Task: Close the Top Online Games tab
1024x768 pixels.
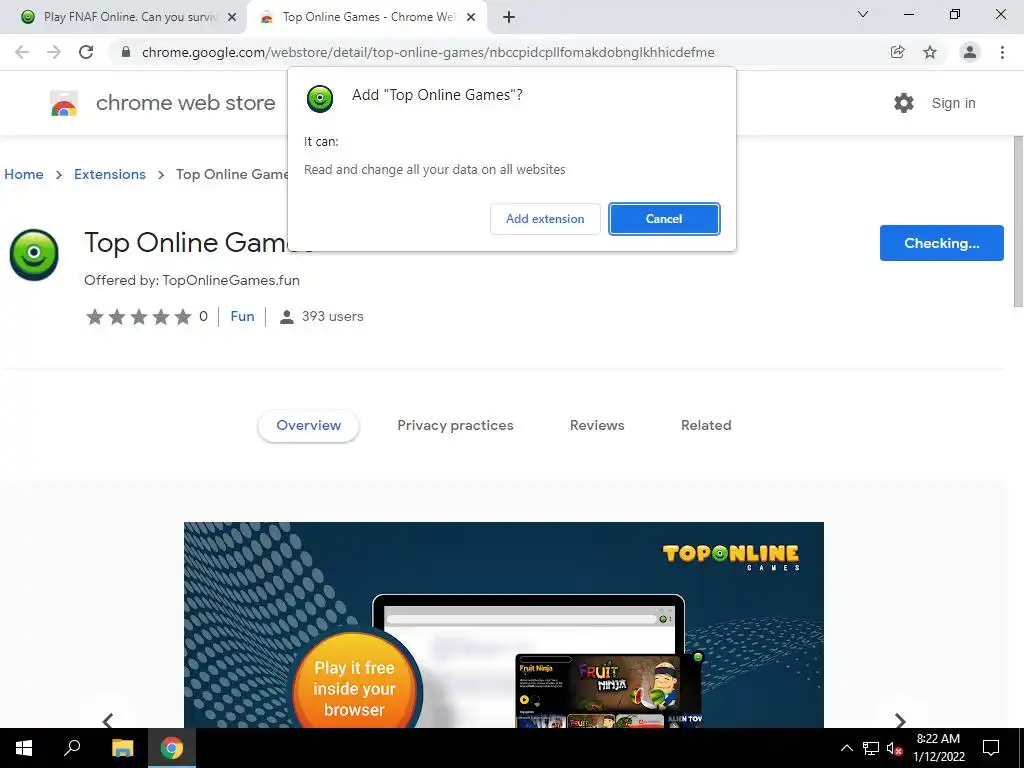Action: point(471,17)
